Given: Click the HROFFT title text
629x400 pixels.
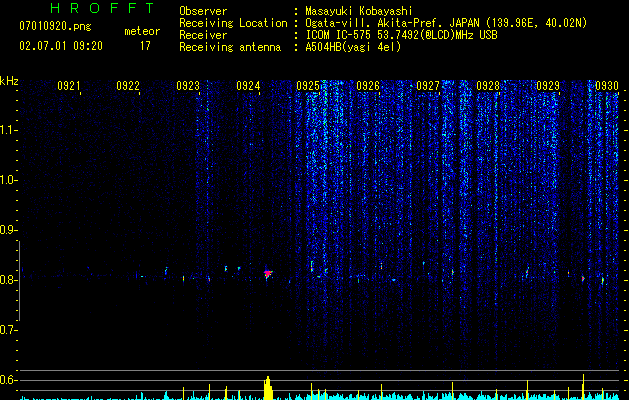Looking at the screenshot, I should tap(102, 8).
